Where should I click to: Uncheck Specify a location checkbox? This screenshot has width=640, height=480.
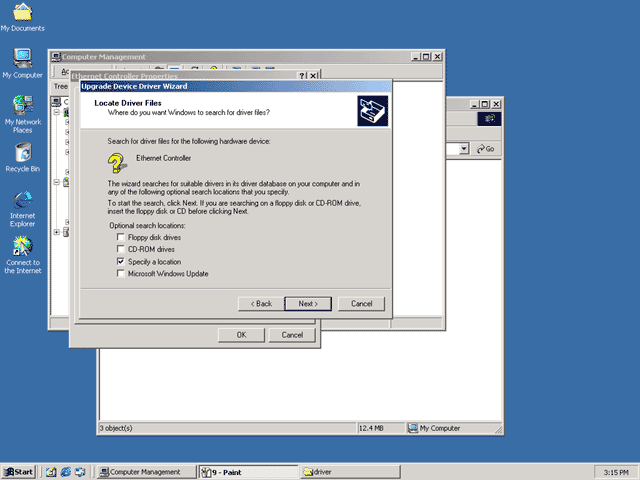pos(120,261)
